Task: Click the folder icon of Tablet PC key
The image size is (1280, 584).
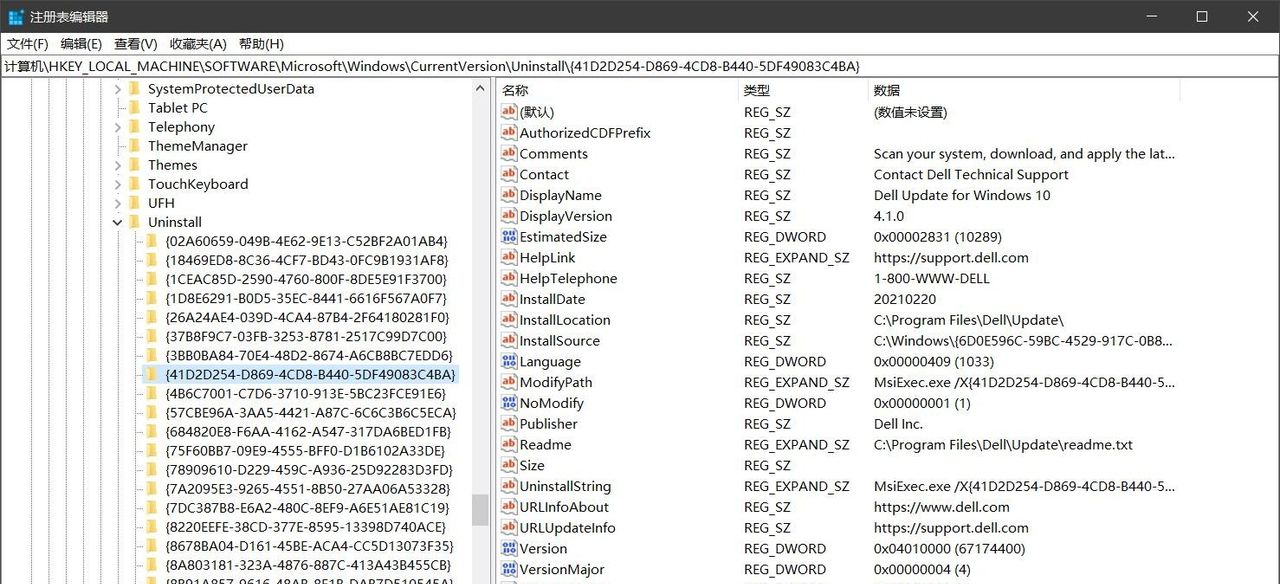Action: (x=135, y=108)
